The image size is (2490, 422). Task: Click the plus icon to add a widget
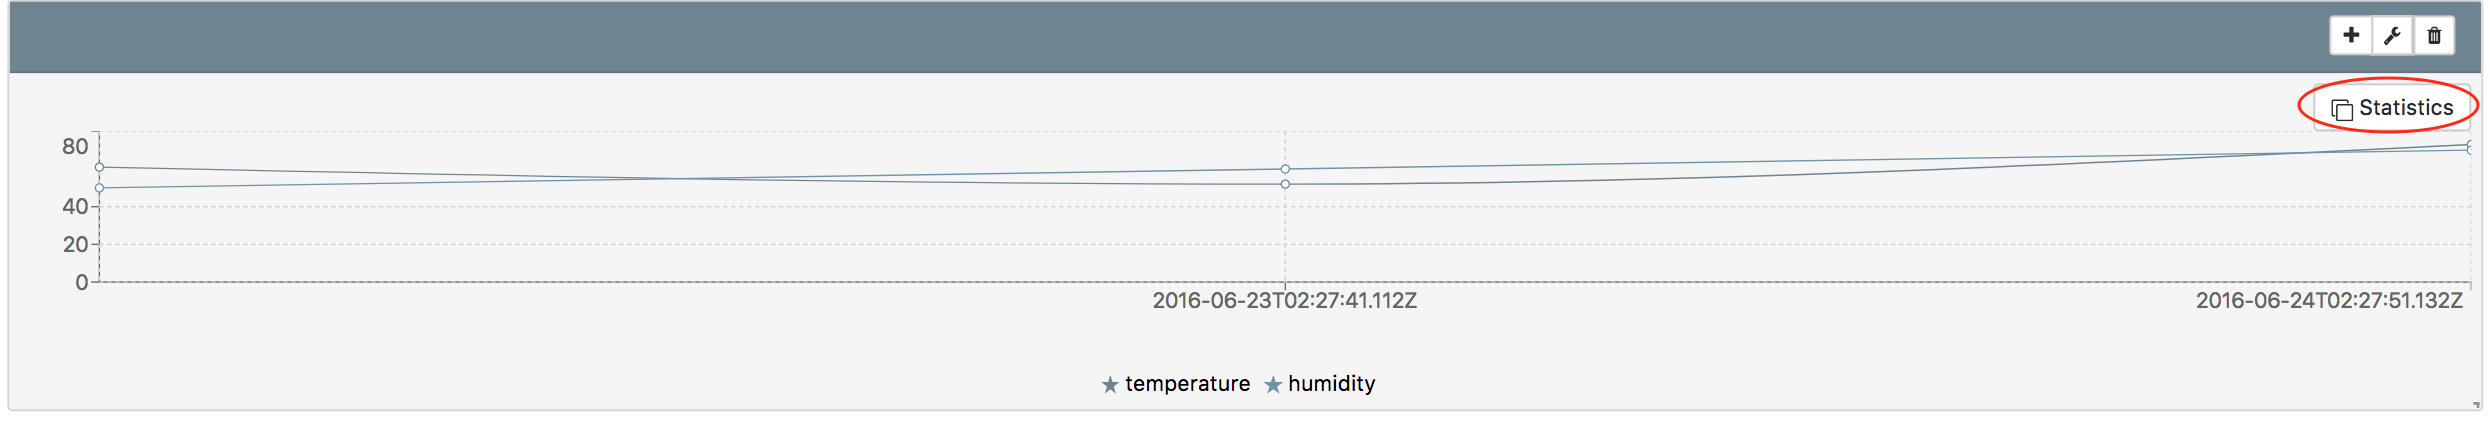pos(2351,36)
